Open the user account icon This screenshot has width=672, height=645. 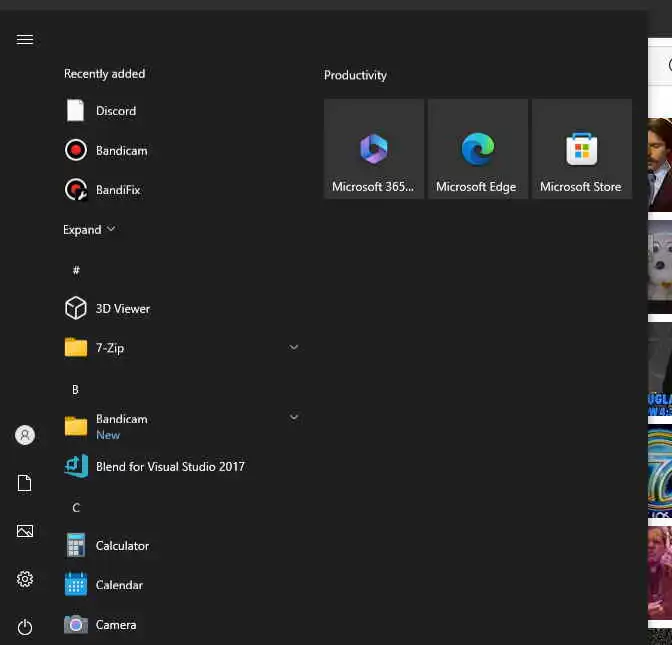pyautogui.click(x=25, y=435)
